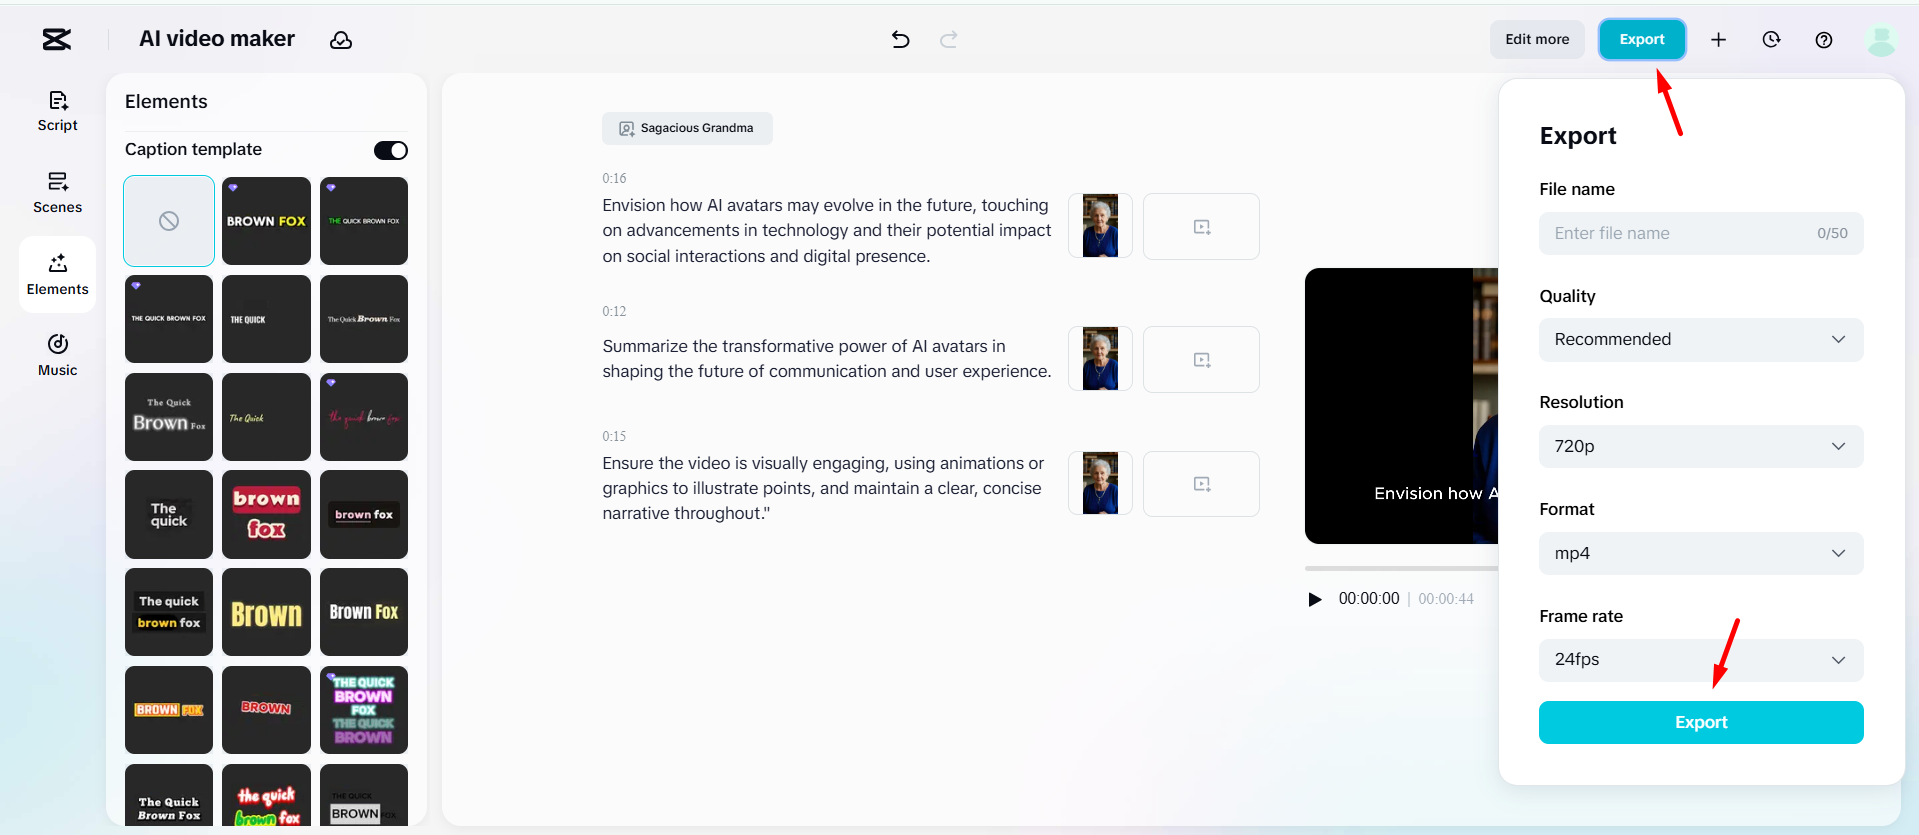
Task: Click the Sagacious Grandma avatar chip
Action: (687, 128)
